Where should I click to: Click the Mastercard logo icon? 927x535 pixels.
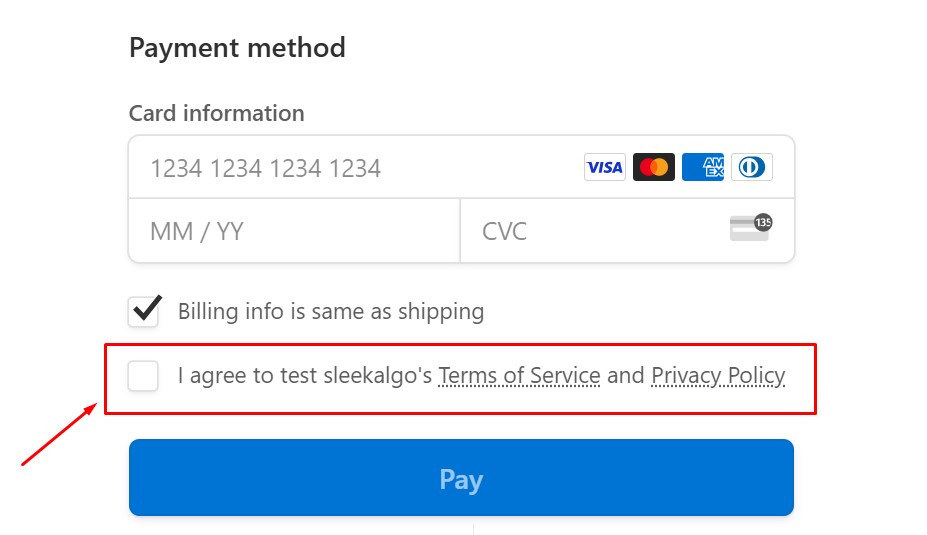coord(654,167)
